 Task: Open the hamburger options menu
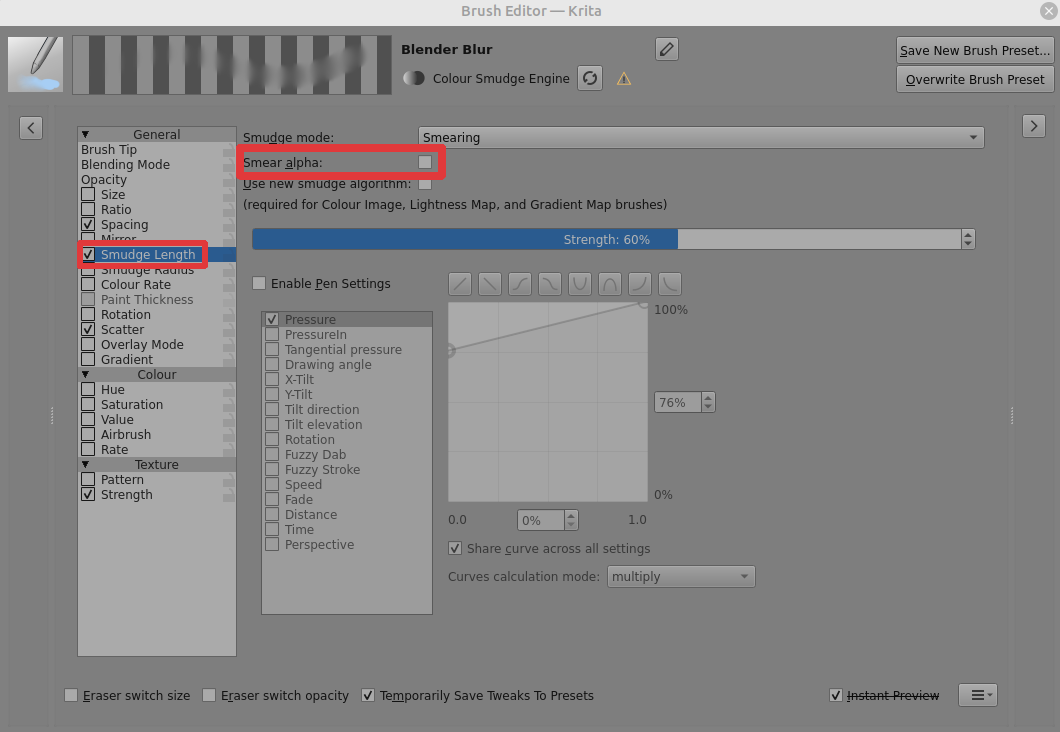tap(978, 695)
